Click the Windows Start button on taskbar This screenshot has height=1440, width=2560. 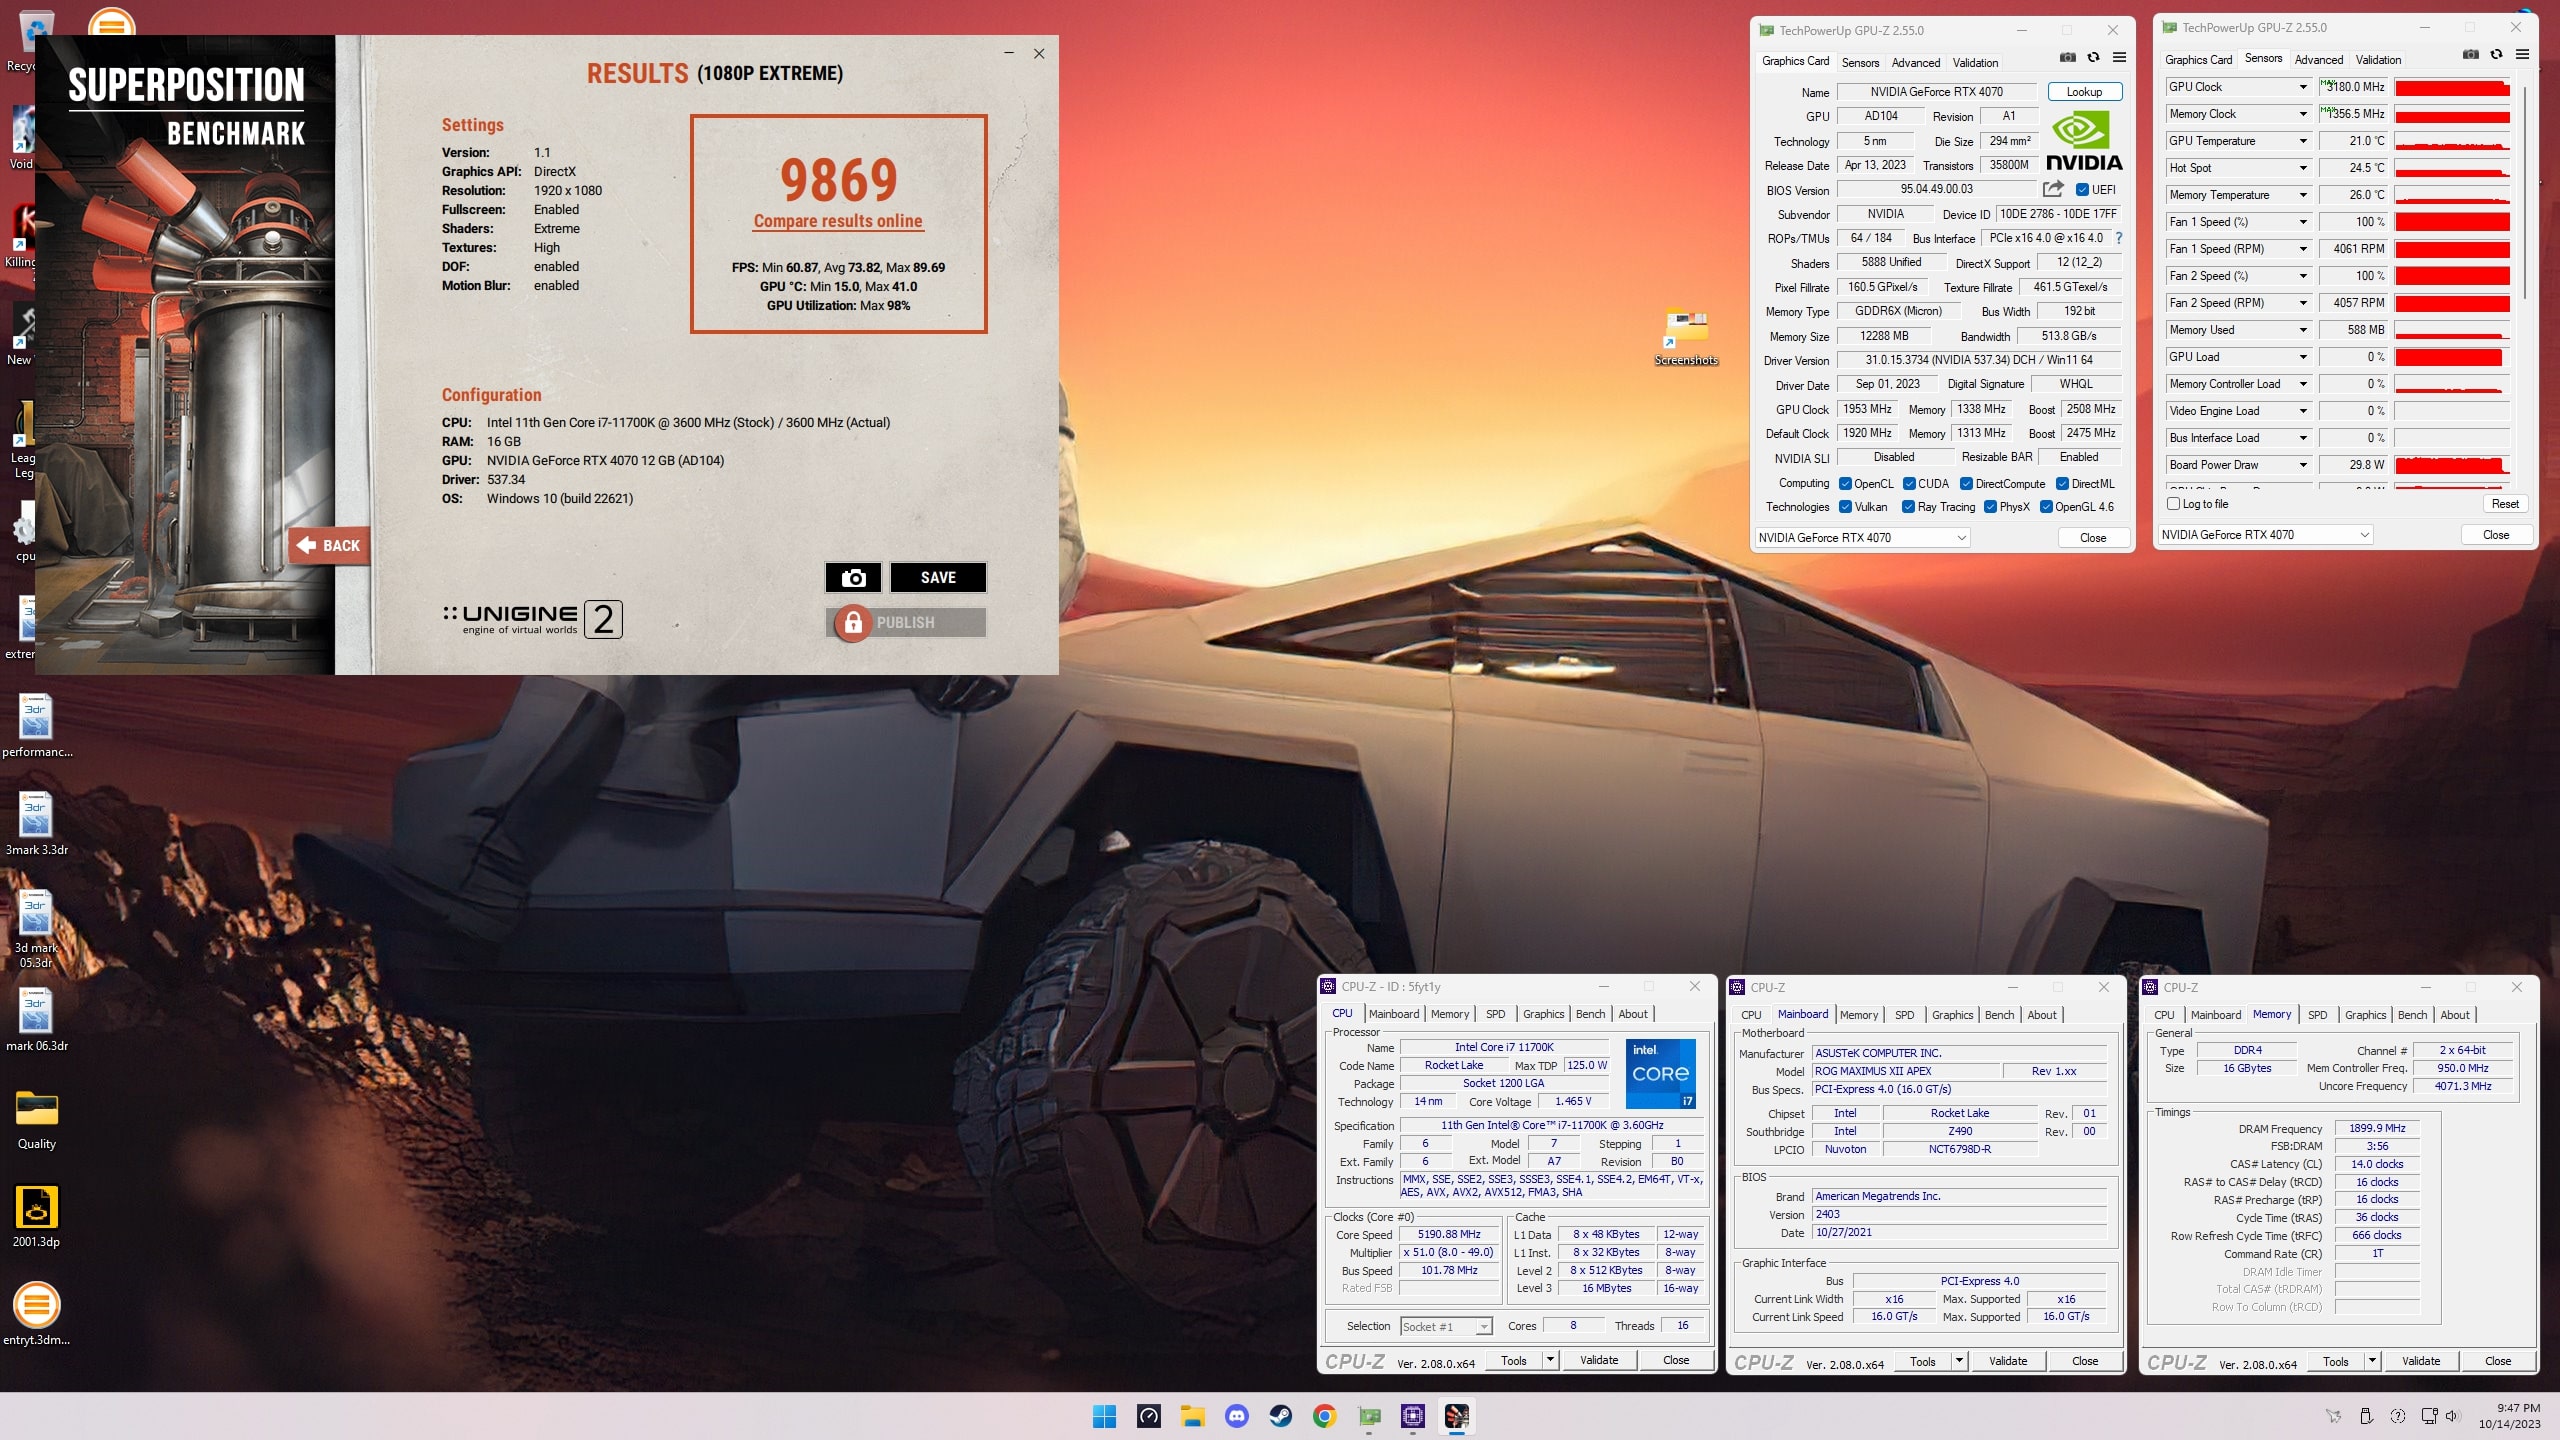point(1104,1416)
